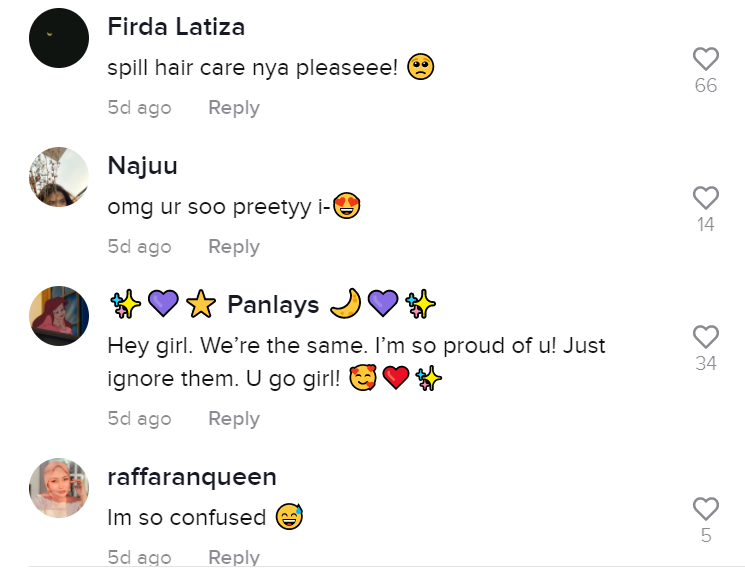Open the Panlays username link
745x568 pixels.
click(x=273, y=304)
